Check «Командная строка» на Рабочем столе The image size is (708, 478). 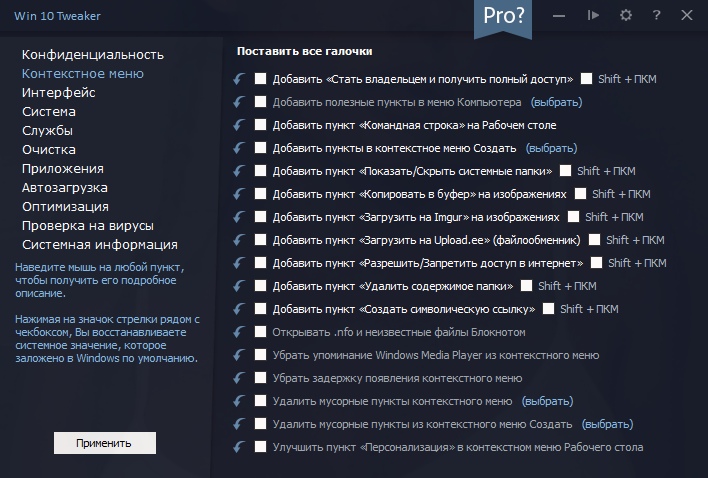261,125
